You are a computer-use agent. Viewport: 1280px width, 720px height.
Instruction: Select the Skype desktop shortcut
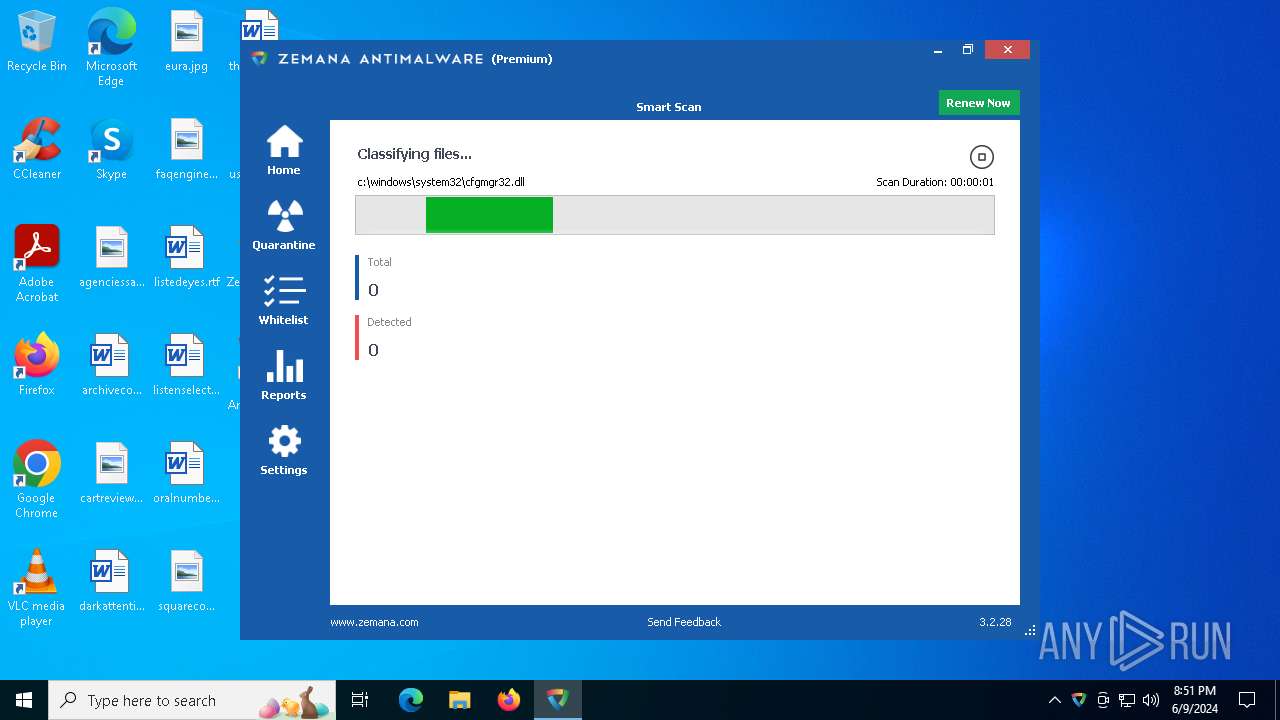click(111, 149)
